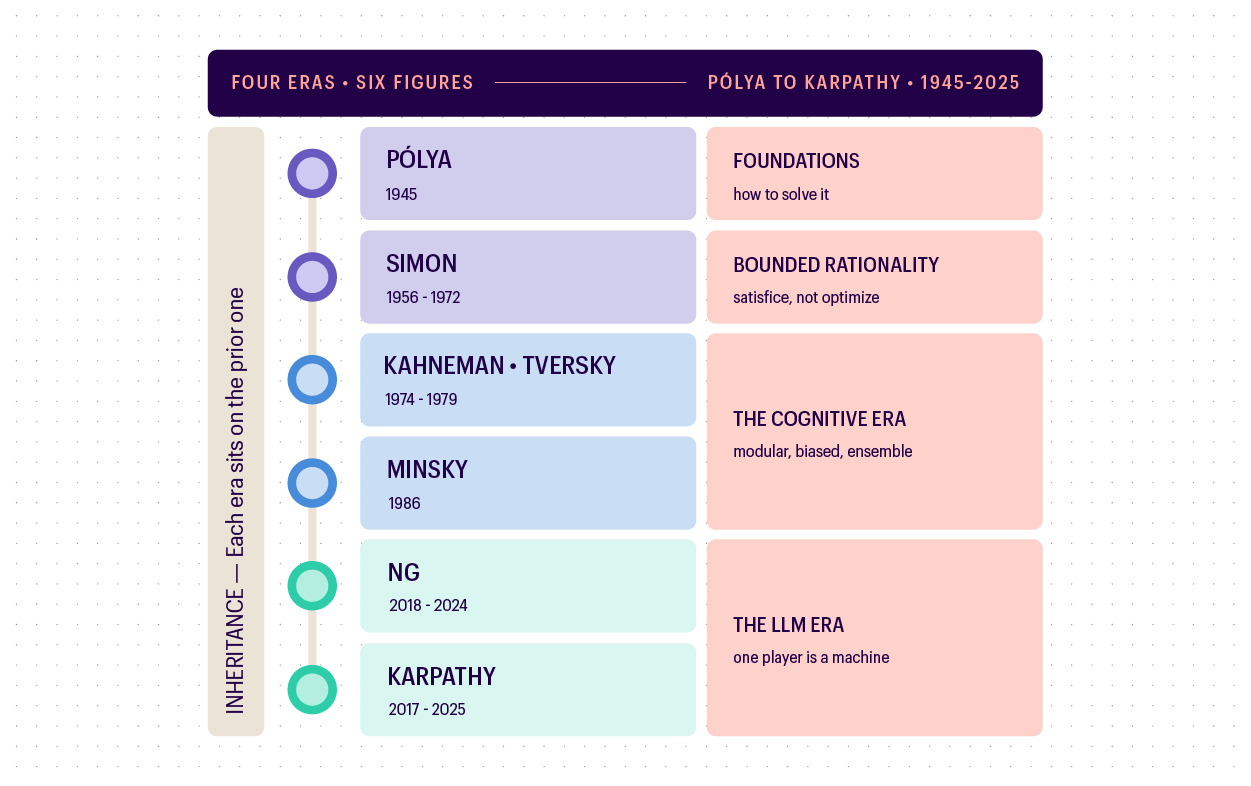Click the vertical INHERITANCE sidebar label
The image size is (1251, 786).
[235, 500]
